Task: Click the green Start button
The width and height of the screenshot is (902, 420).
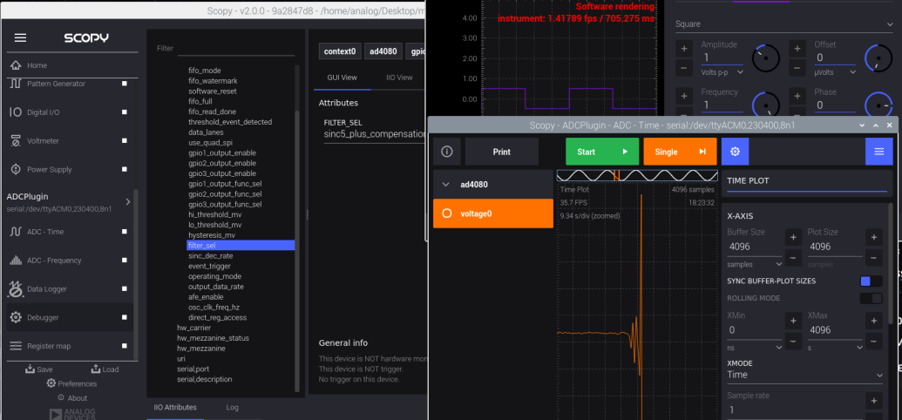Action: [x=601, y=152]
